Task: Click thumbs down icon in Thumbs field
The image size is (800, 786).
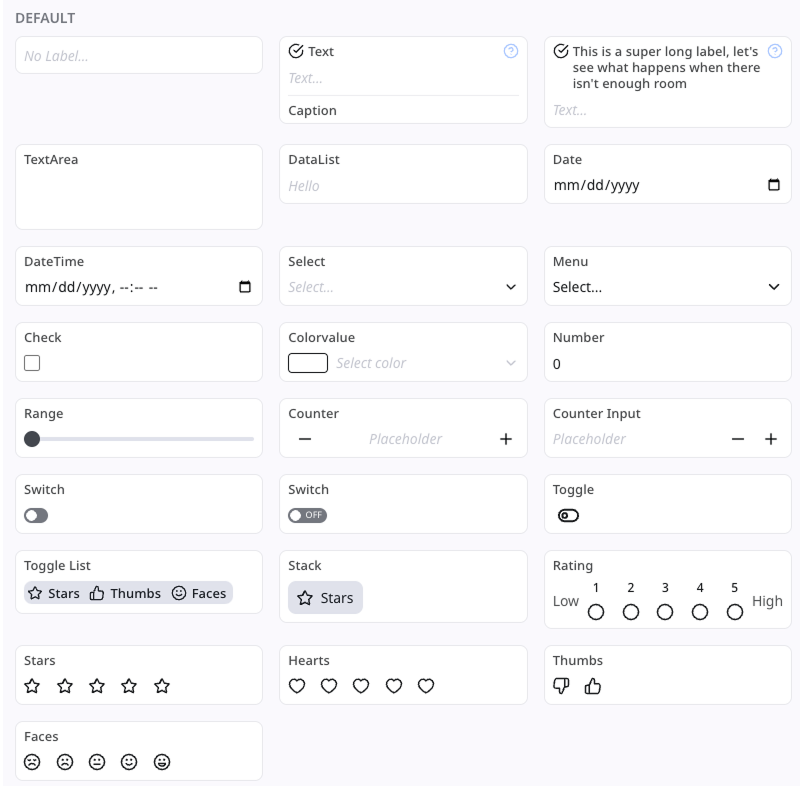Action: tap(561, 686)
